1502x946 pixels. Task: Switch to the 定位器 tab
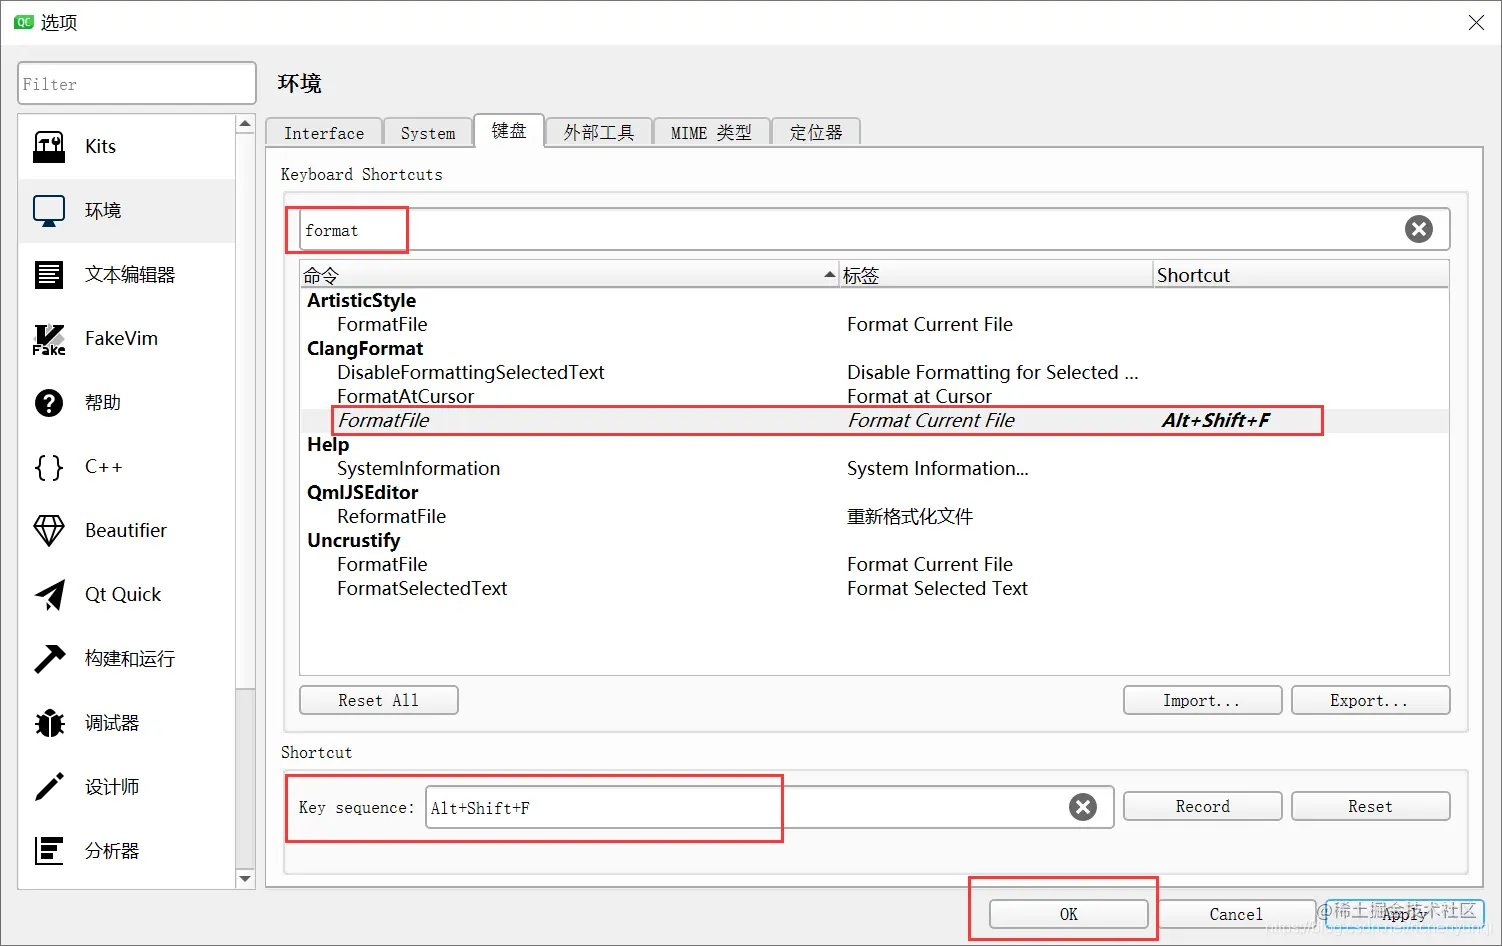816,133
